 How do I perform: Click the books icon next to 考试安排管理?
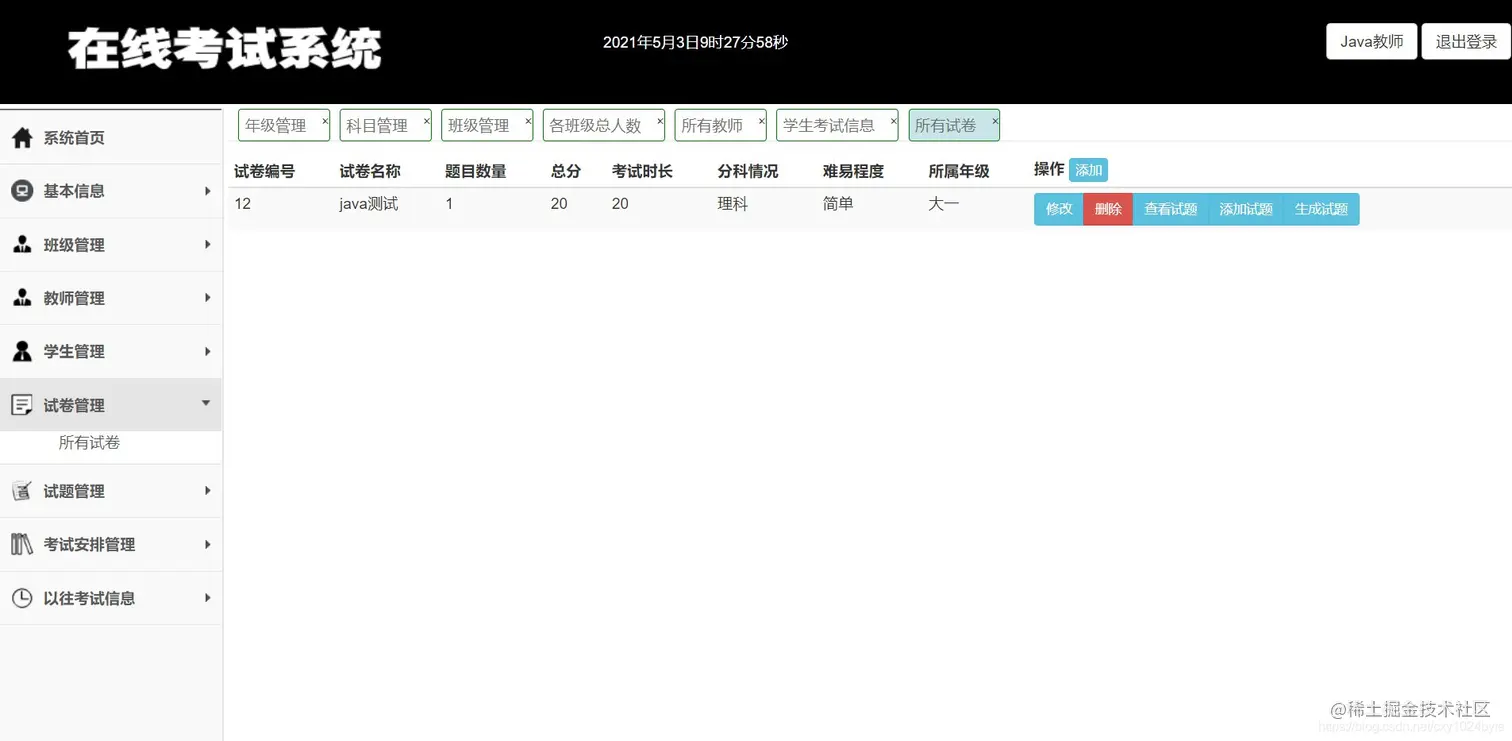[x=22, y=545]
